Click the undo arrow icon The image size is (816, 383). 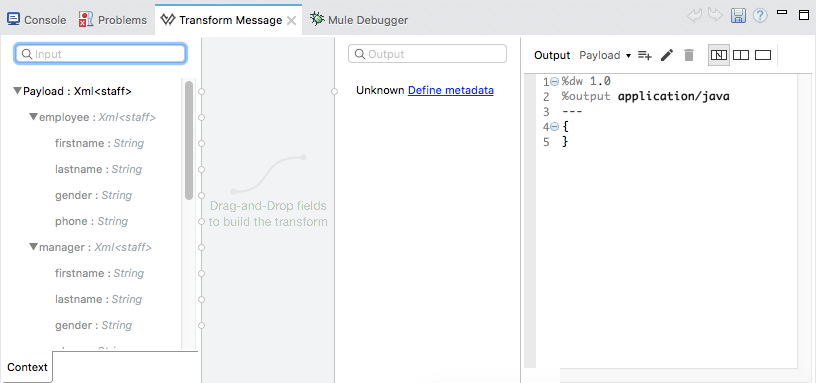694,16
